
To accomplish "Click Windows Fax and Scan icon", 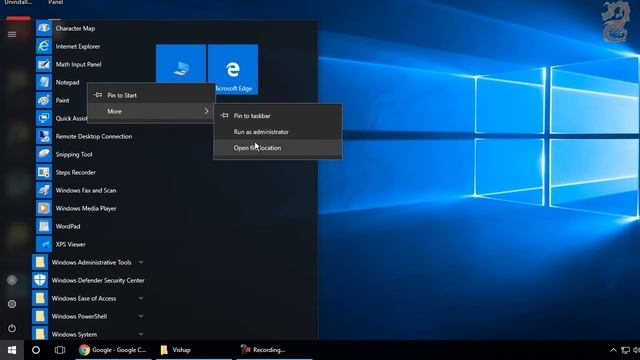I will [44, 190].
